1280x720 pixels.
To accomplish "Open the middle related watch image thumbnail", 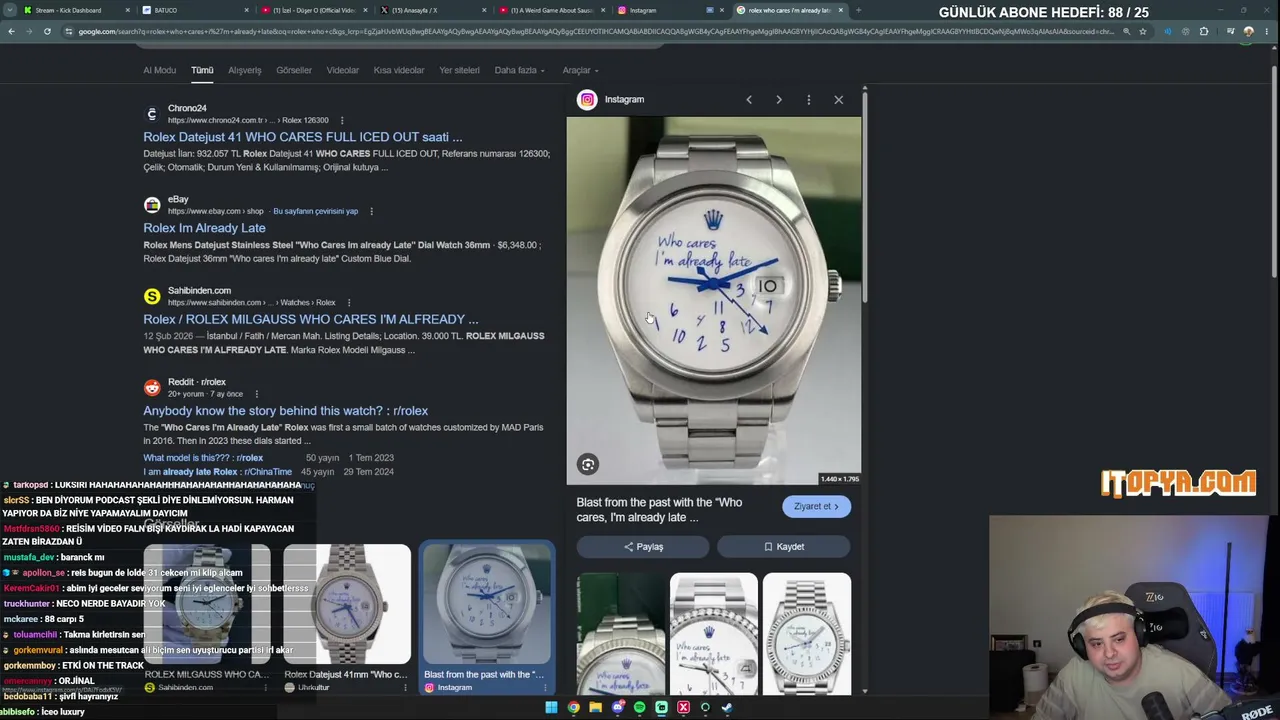I will point(713,634).
